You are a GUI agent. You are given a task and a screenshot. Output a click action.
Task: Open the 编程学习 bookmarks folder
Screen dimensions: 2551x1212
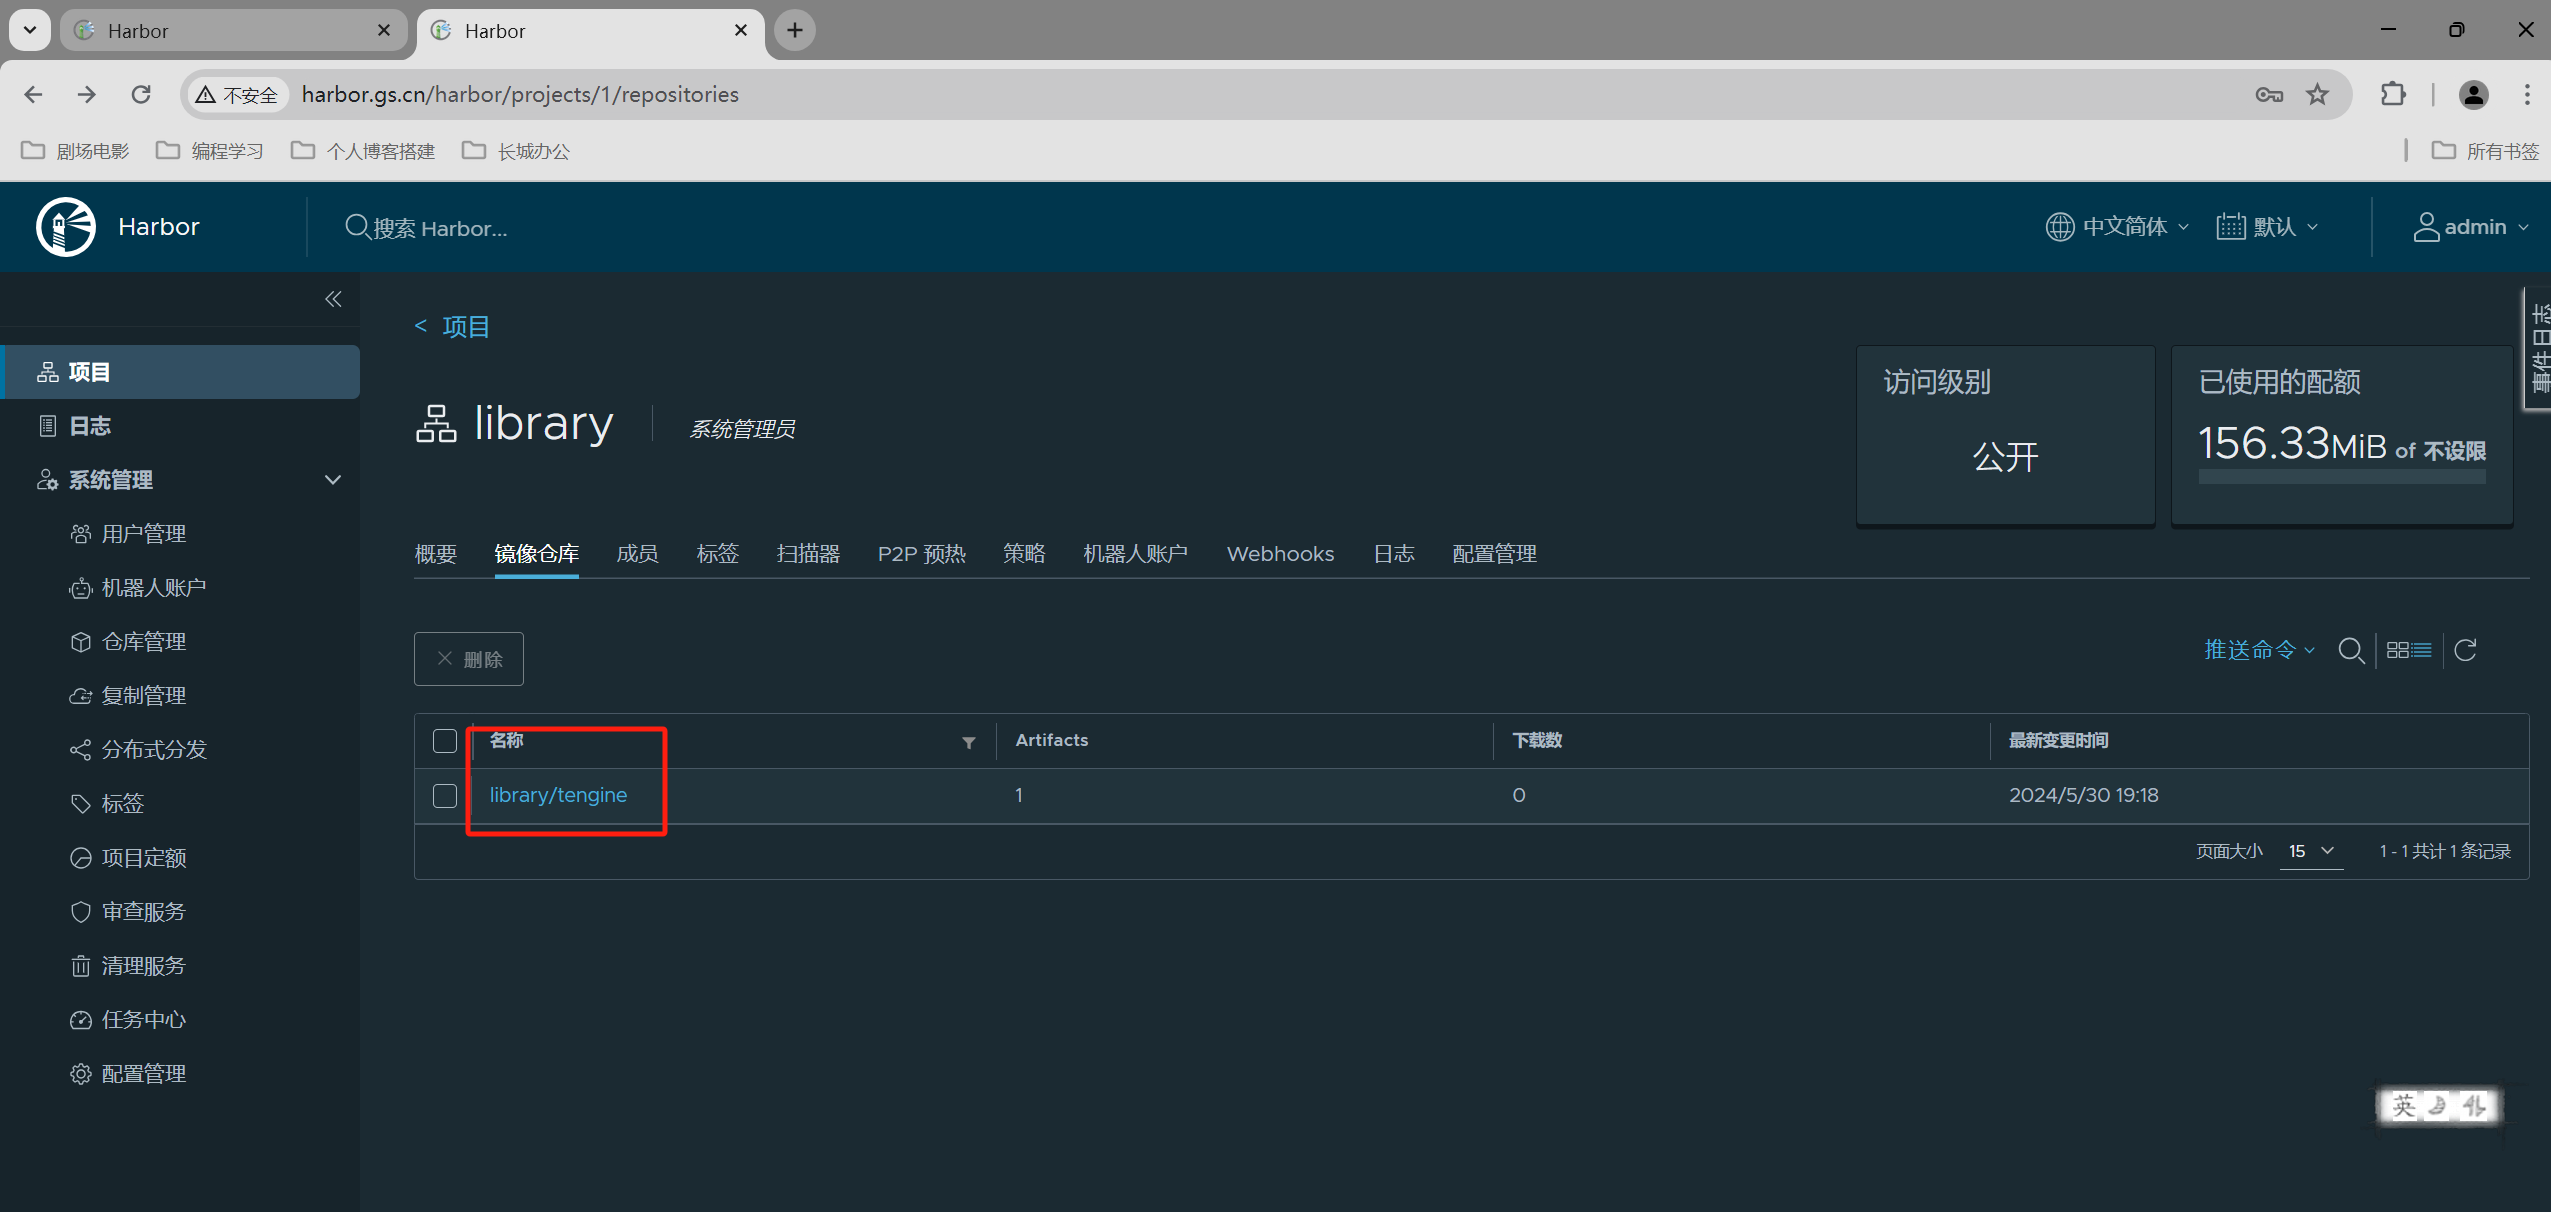[210, 151]
